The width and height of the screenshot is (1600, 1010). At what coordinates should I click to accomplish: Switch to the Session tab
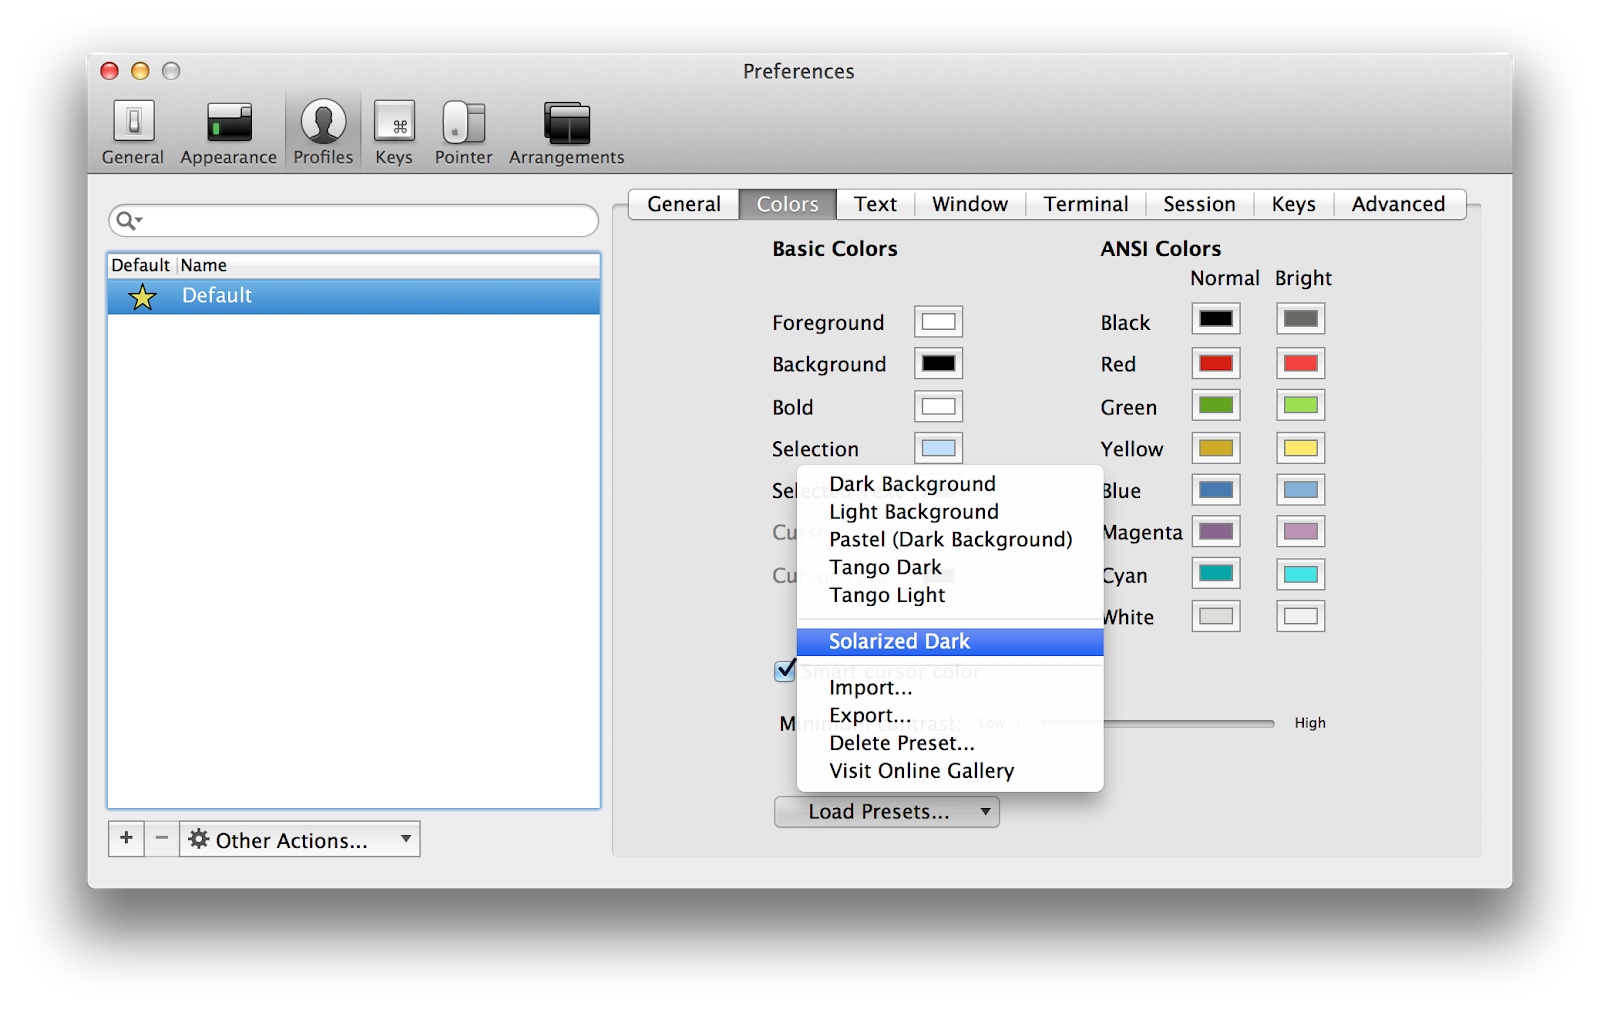(x=1200, y=204)
